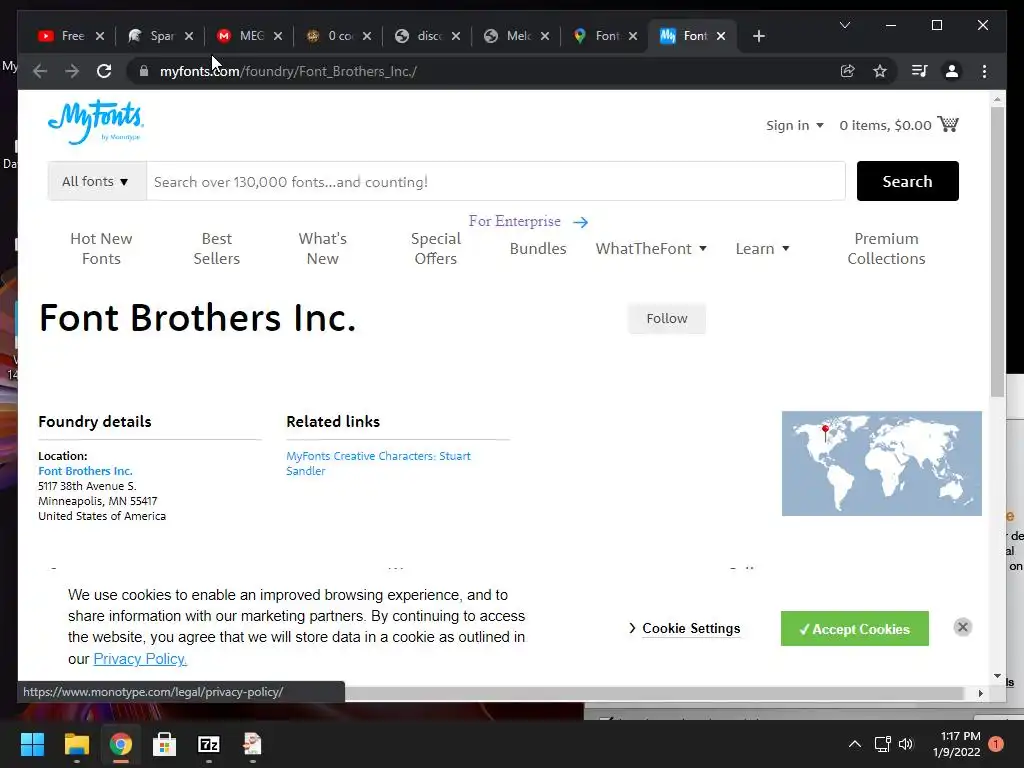
Task: Open a new tab with plus button
Action: click(x=758, y=36)
